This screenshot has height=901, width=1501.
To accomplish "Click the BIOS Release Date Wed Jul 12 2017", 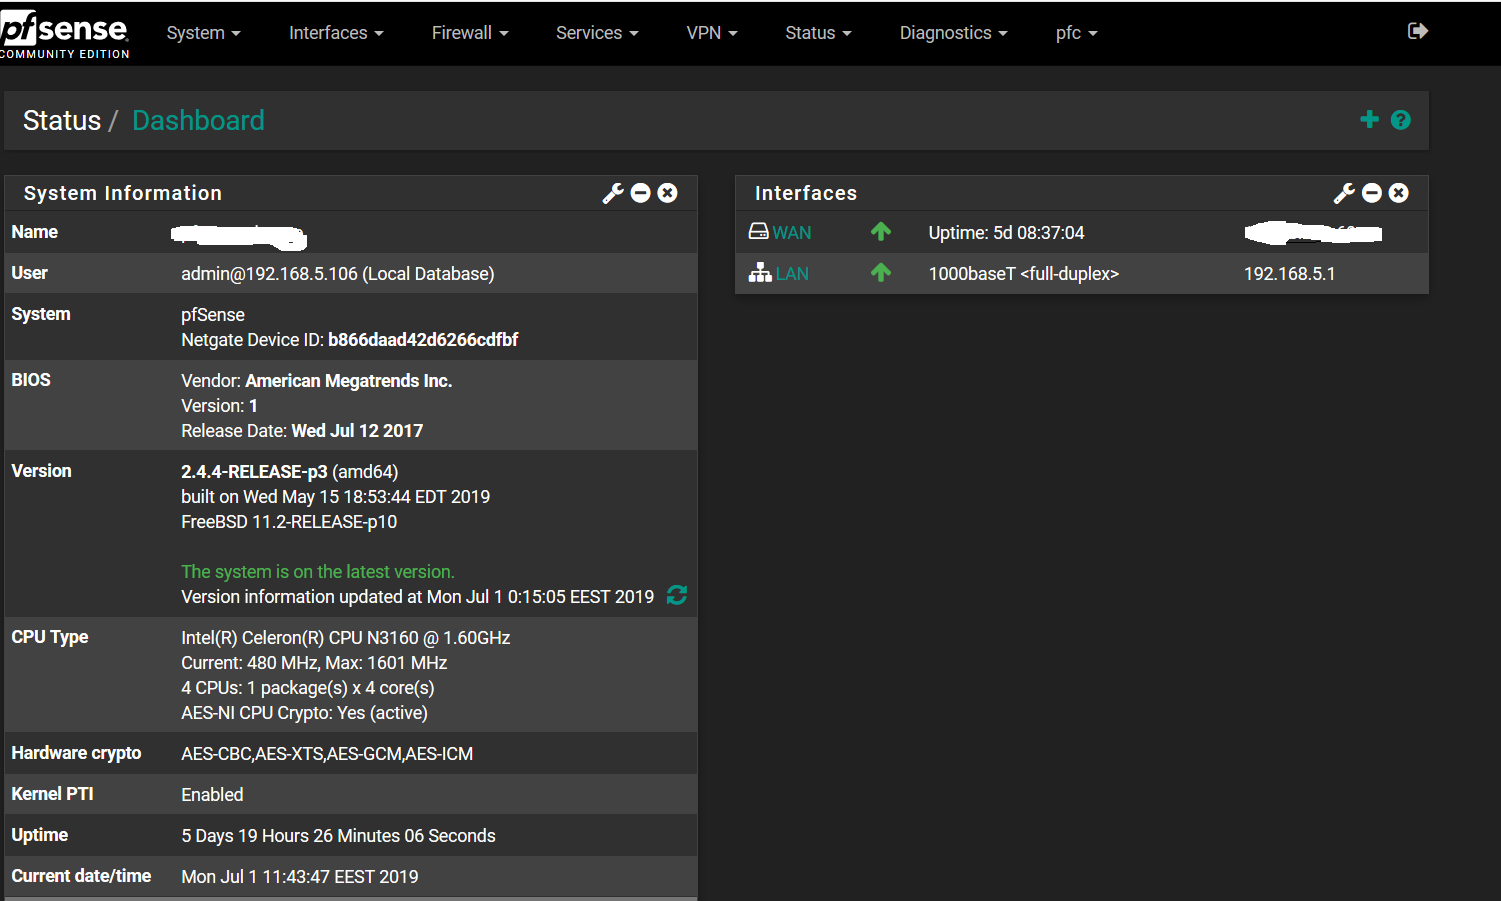I will [x=302, y=431].
